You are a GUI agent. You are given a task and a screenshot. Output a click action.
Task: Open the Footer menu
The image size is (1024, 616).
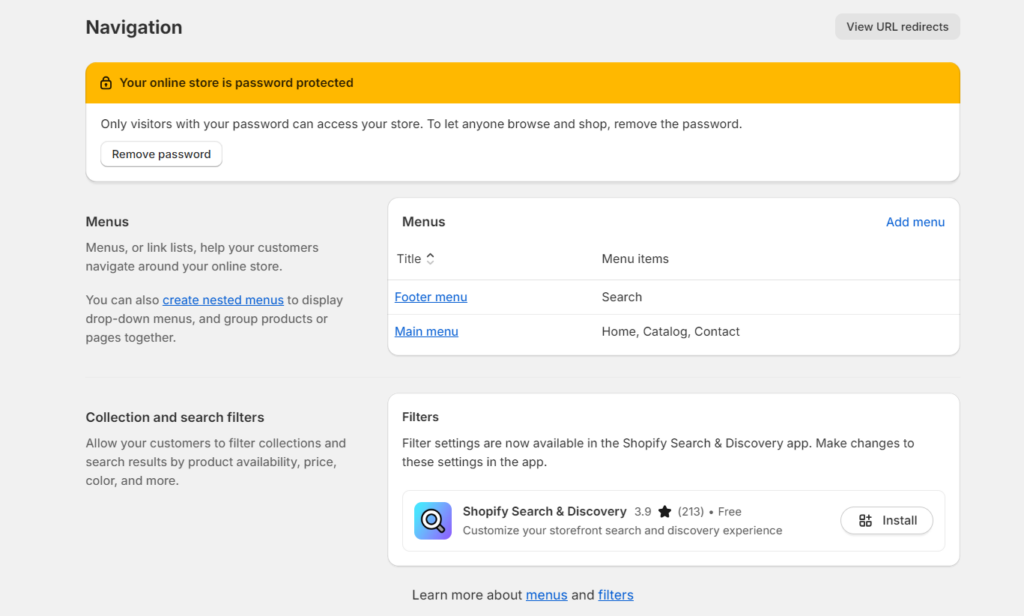coord(431,296)
